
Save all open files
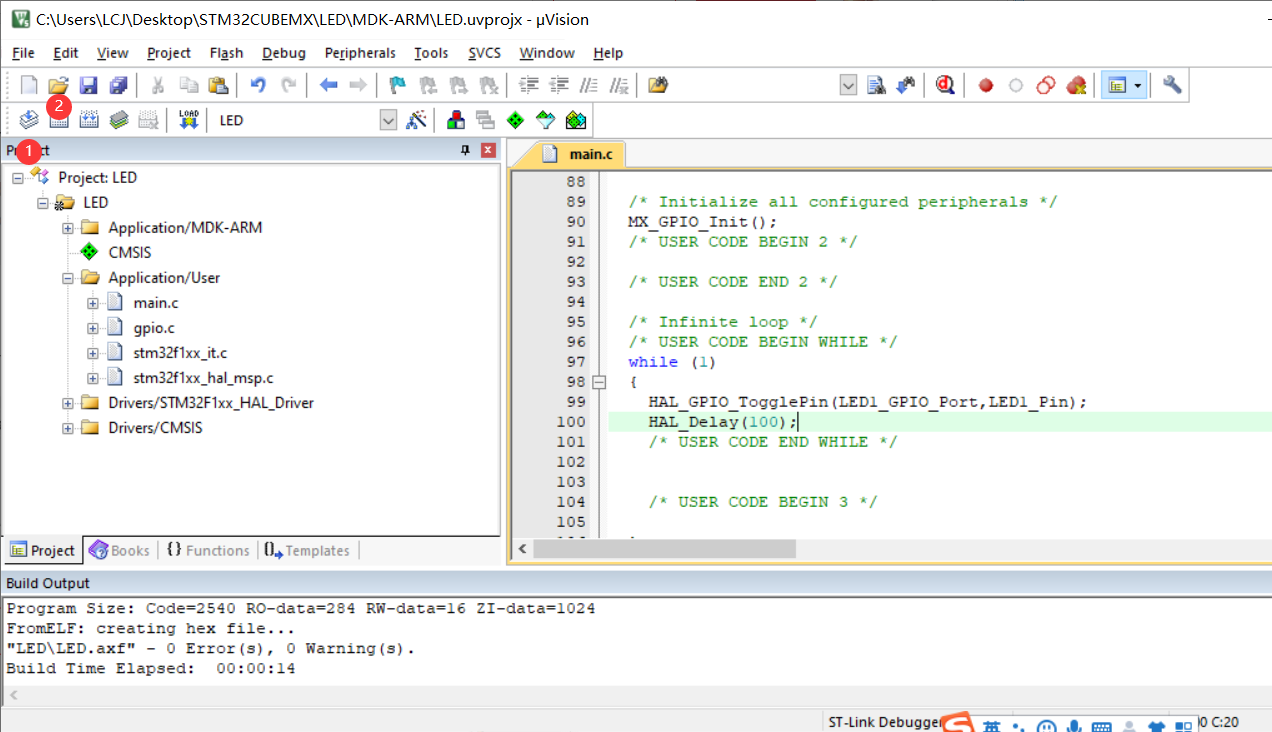click(x=118, y=86)
